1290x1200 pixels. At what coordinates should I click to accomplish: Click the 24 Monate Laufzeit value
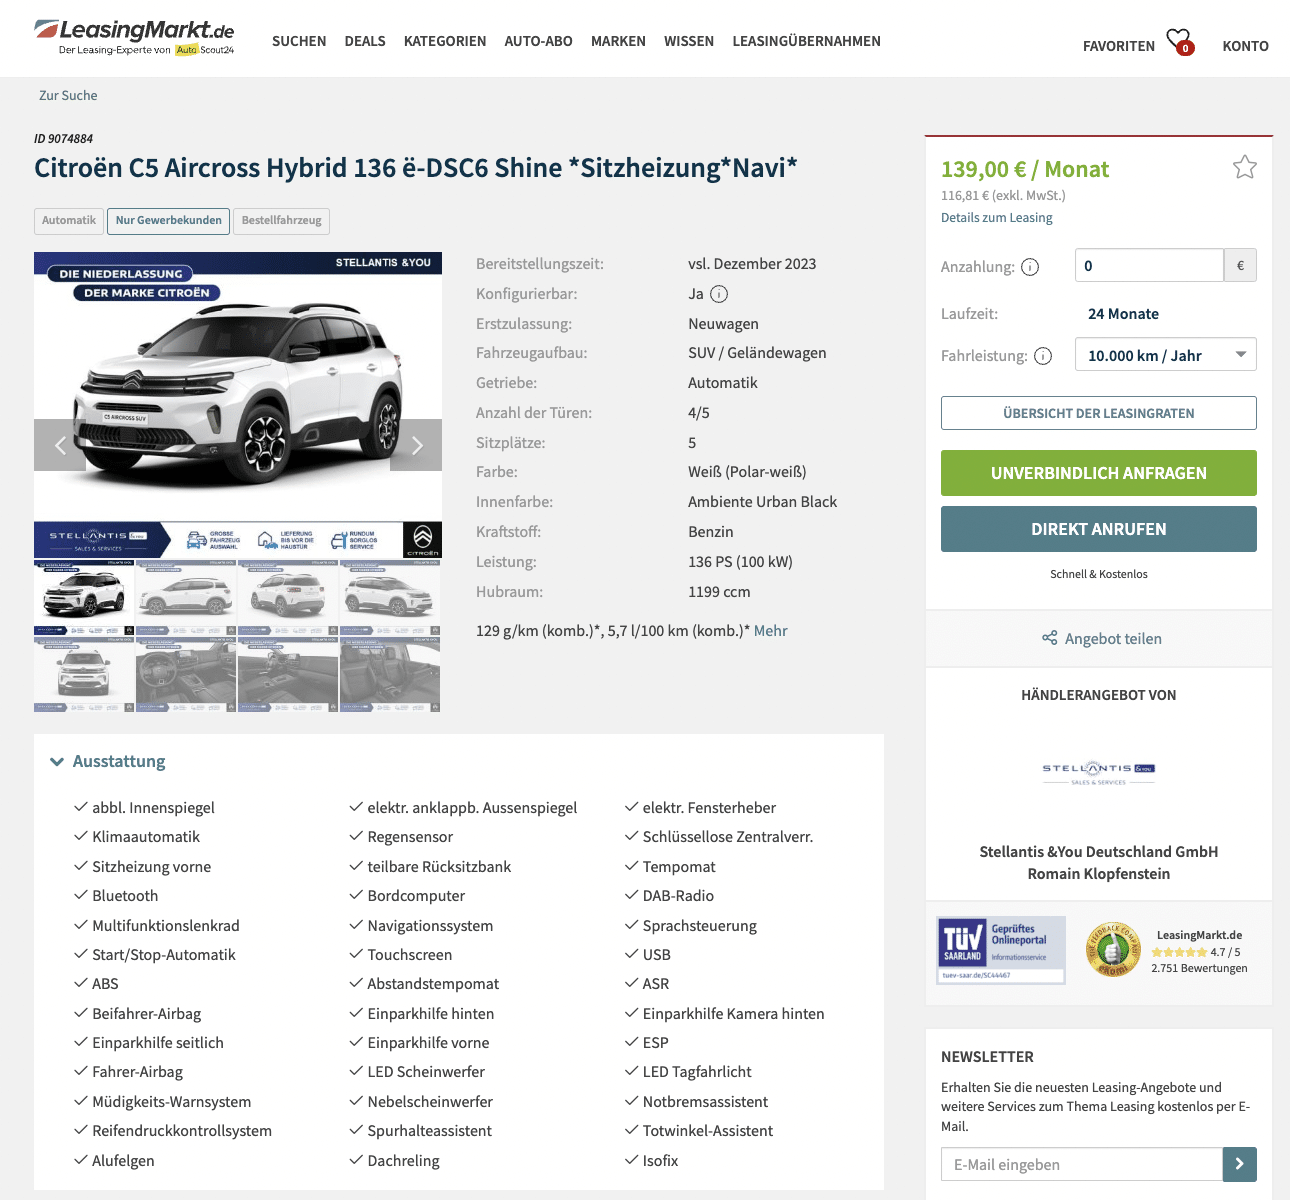tap(1123, 314)
